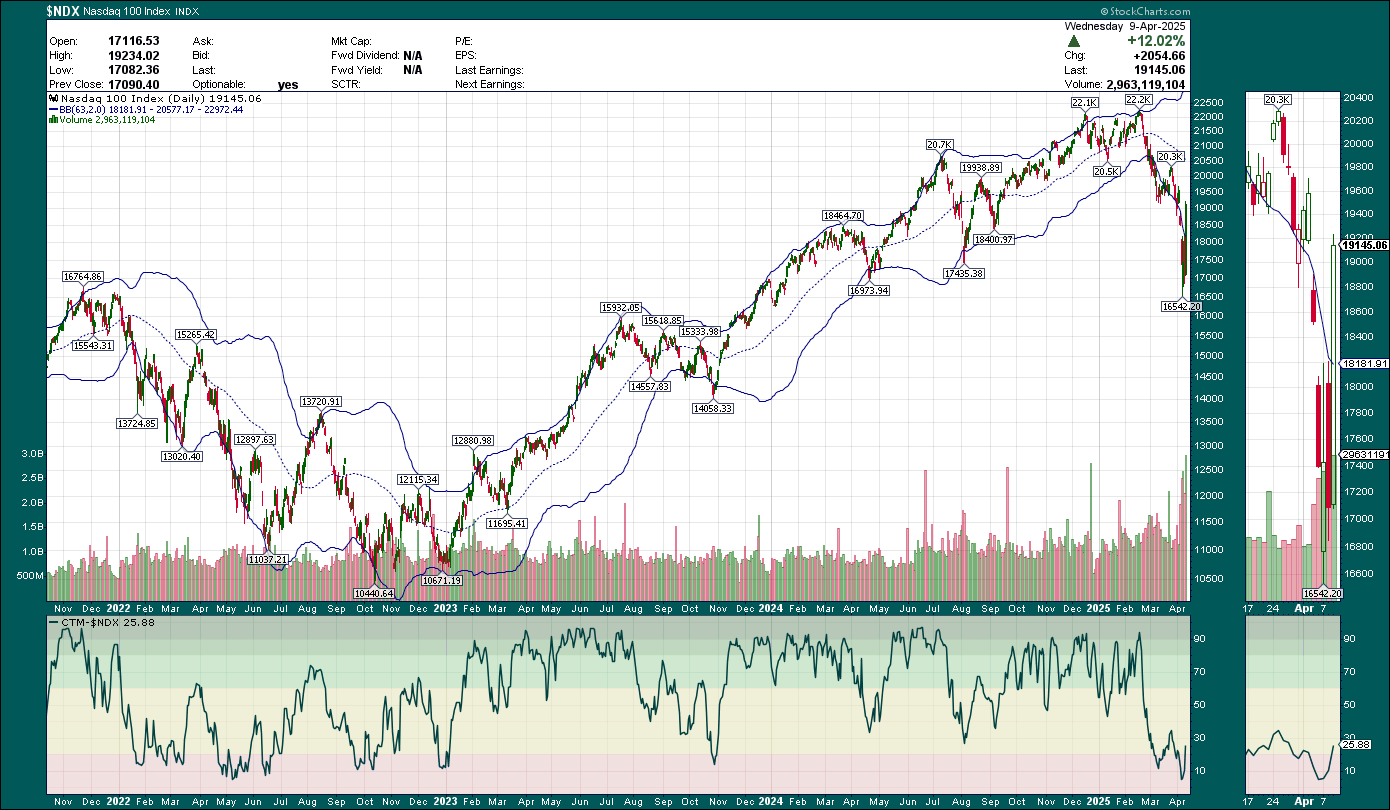Click the 15265.42 peak price label
This screenshot has width=1390, height=810.
click(x=195, y=334)
